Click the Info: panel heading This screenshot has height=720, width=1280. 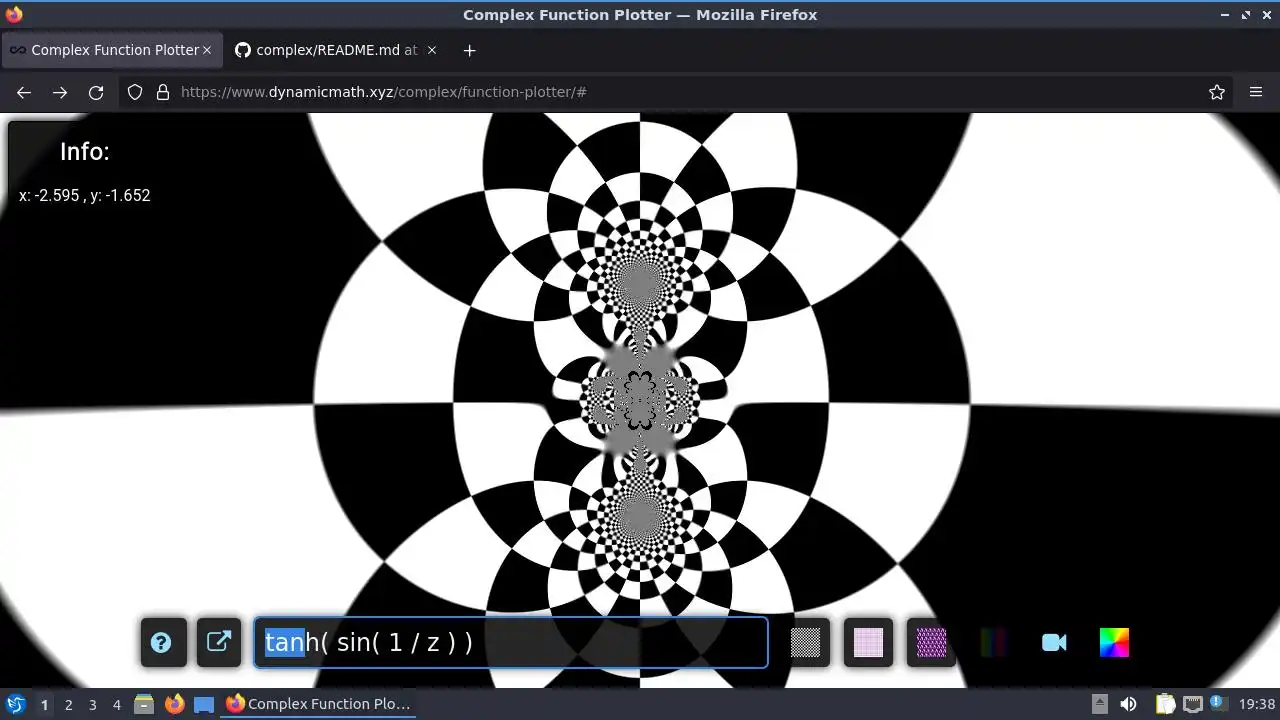pyautogui.click(x=84, y=152)
